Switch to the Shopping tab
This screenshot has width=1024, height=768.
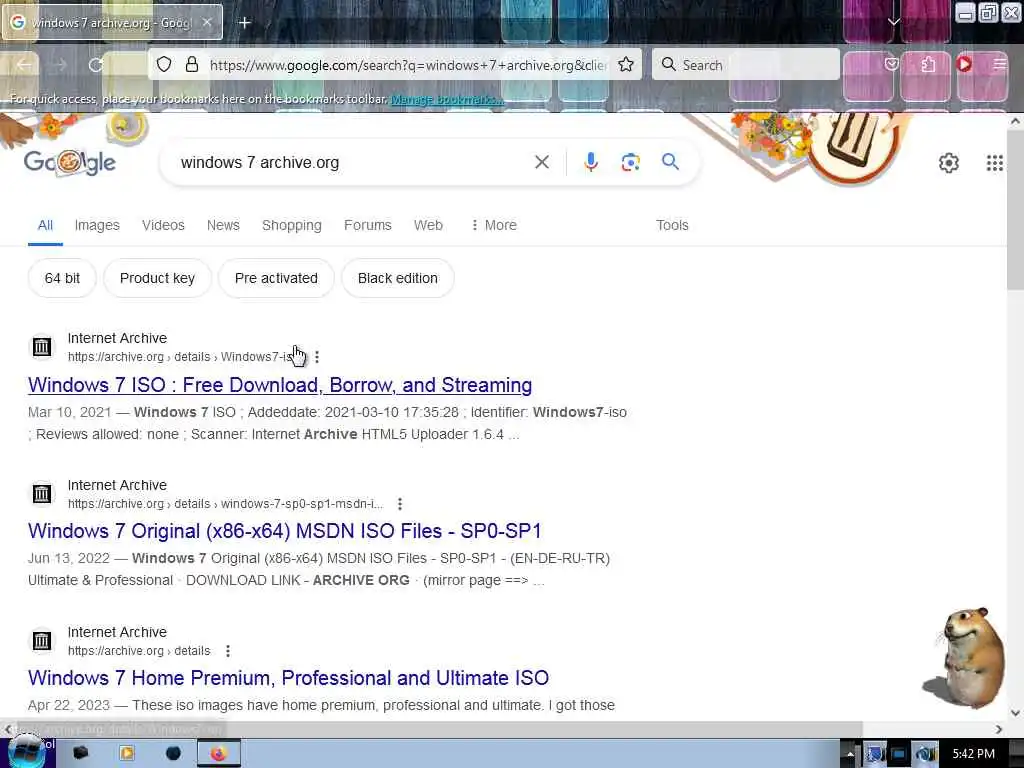point(291,225)
